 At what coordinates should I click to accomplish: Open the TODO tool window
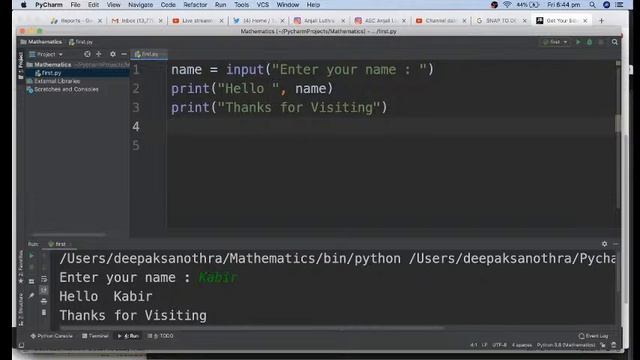tap(160, 336)
